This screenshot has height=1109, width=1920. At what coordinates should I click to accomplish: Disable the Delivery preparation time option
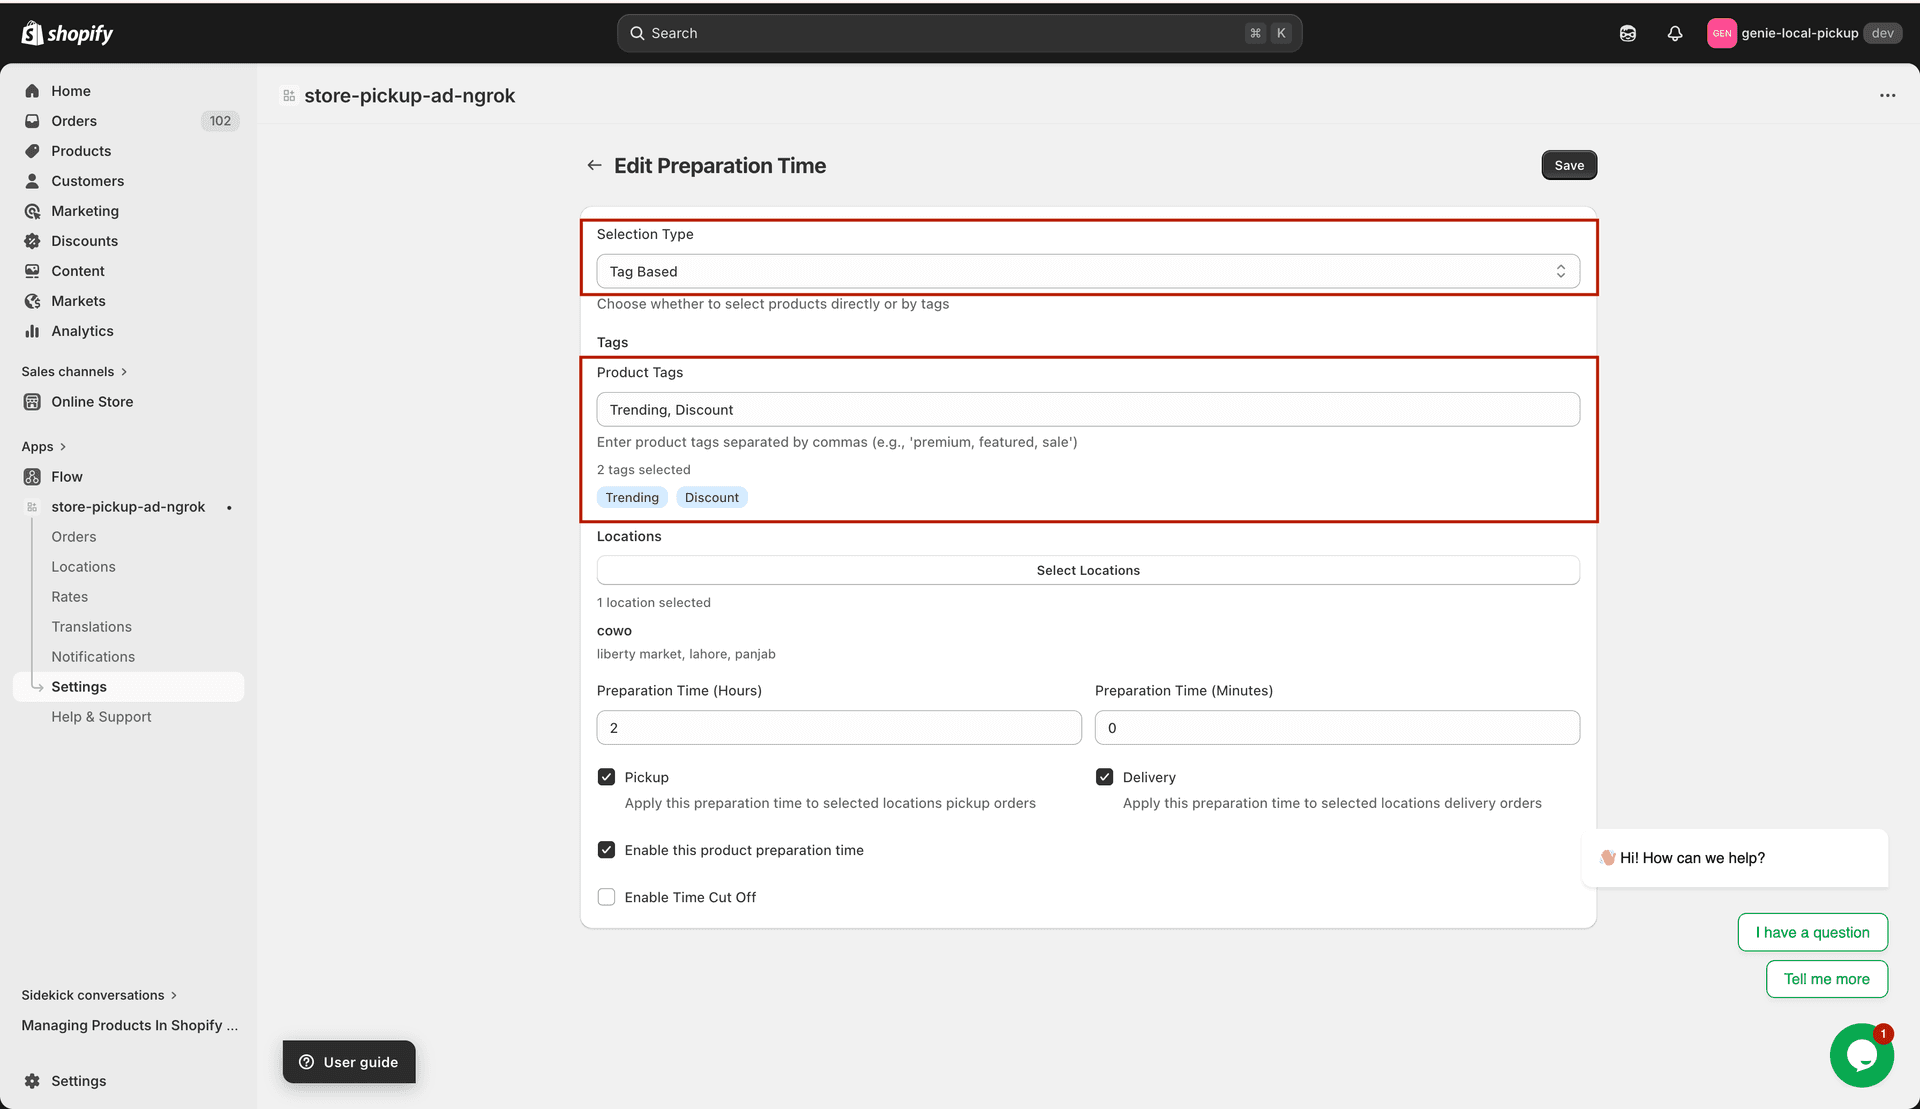coord(1105,776)
